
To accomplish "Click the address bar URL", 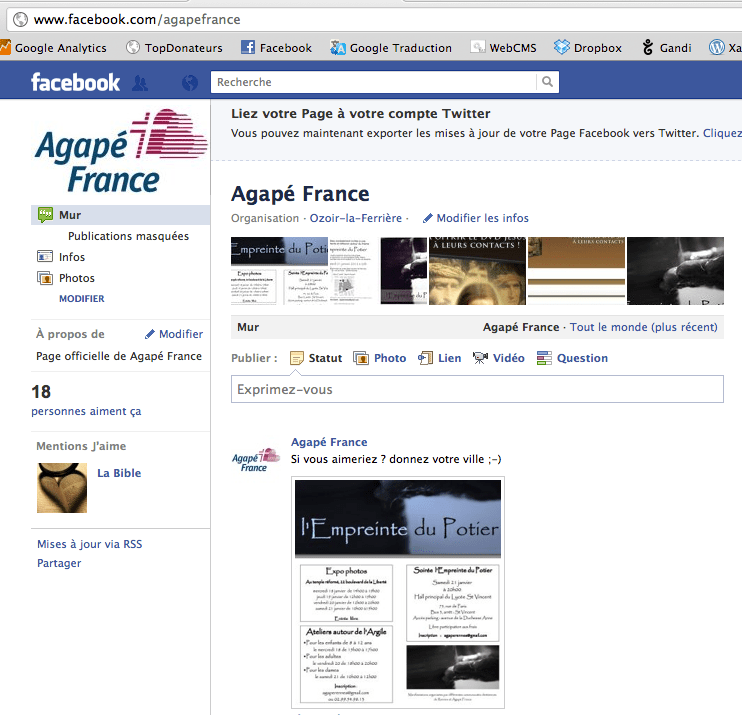I will [137, 19].
